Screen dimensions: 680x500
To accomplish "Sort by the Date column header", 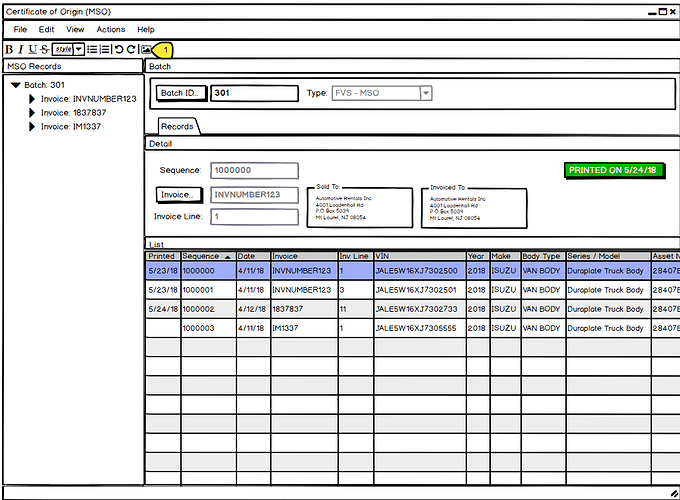I will 253,256.
